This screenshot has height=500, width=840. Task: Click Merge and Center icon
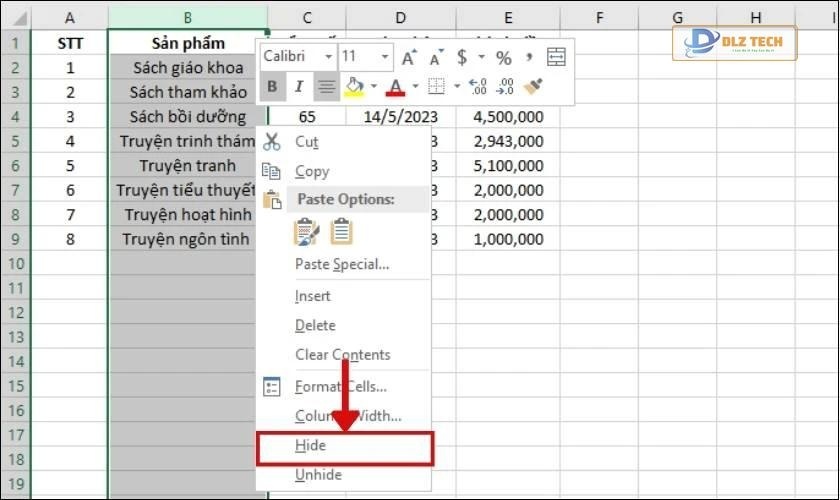[x=556, y=57]
